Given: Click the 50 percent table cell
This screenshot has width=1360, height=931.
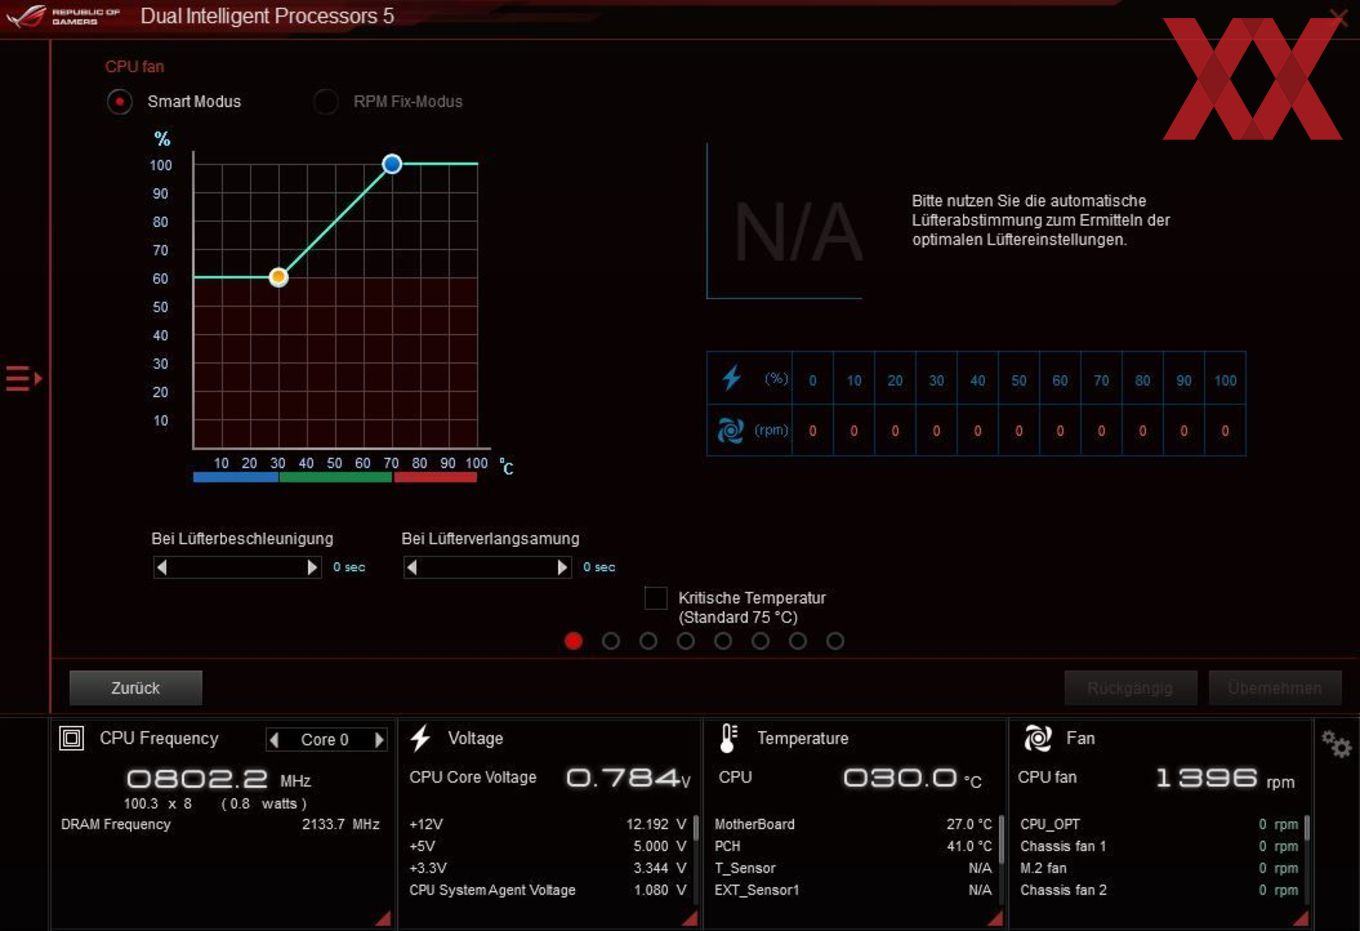Looking at the screenshot, I should (x=1019, y=380).
